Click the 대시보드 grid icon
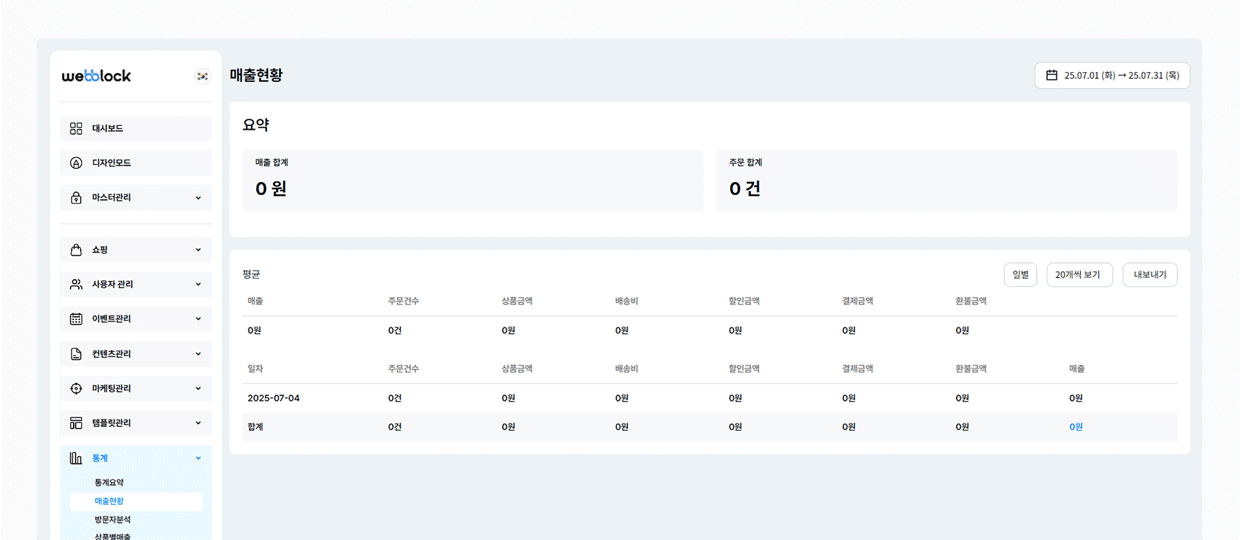 (x=76, y=129)
